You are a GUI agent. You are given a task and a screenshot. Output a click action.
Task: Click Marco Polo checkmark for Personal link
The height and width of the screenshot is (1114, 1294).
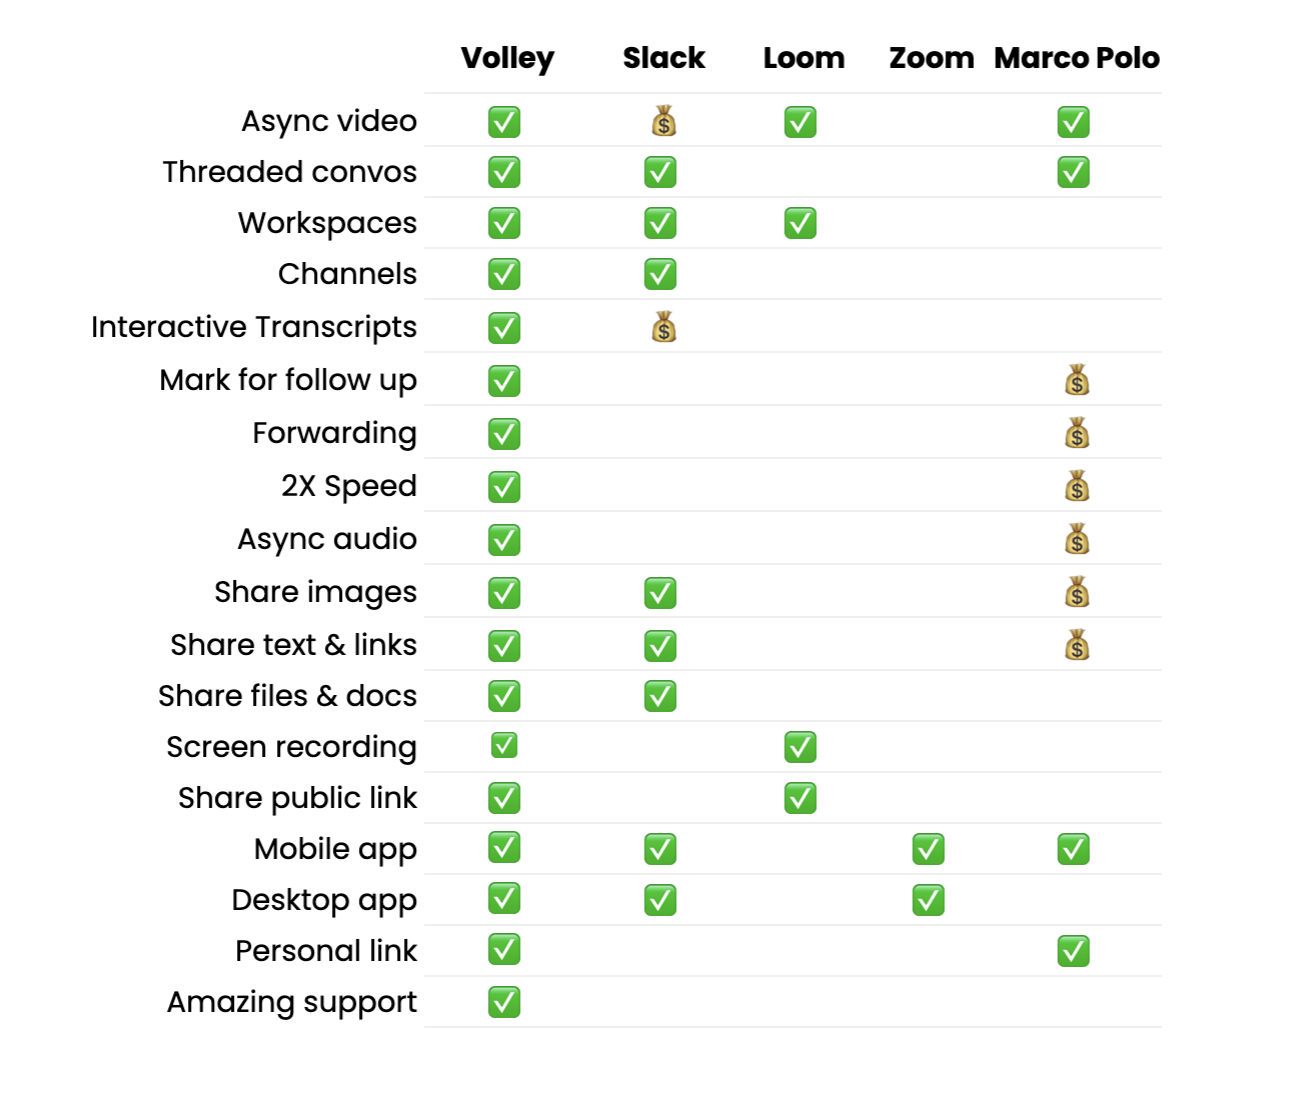[x=1073, y=951]
